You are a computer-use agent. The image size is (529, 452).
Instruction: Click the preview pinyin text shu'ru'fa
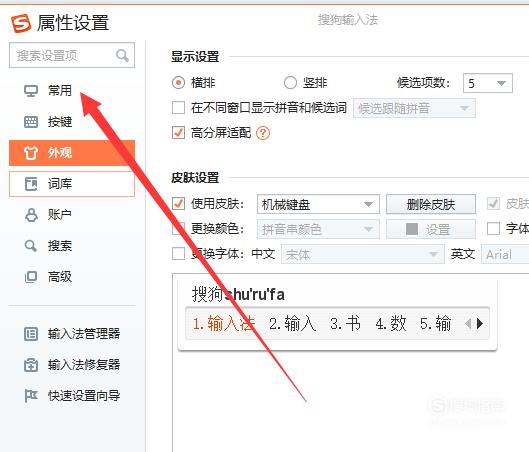coord(254,294)
